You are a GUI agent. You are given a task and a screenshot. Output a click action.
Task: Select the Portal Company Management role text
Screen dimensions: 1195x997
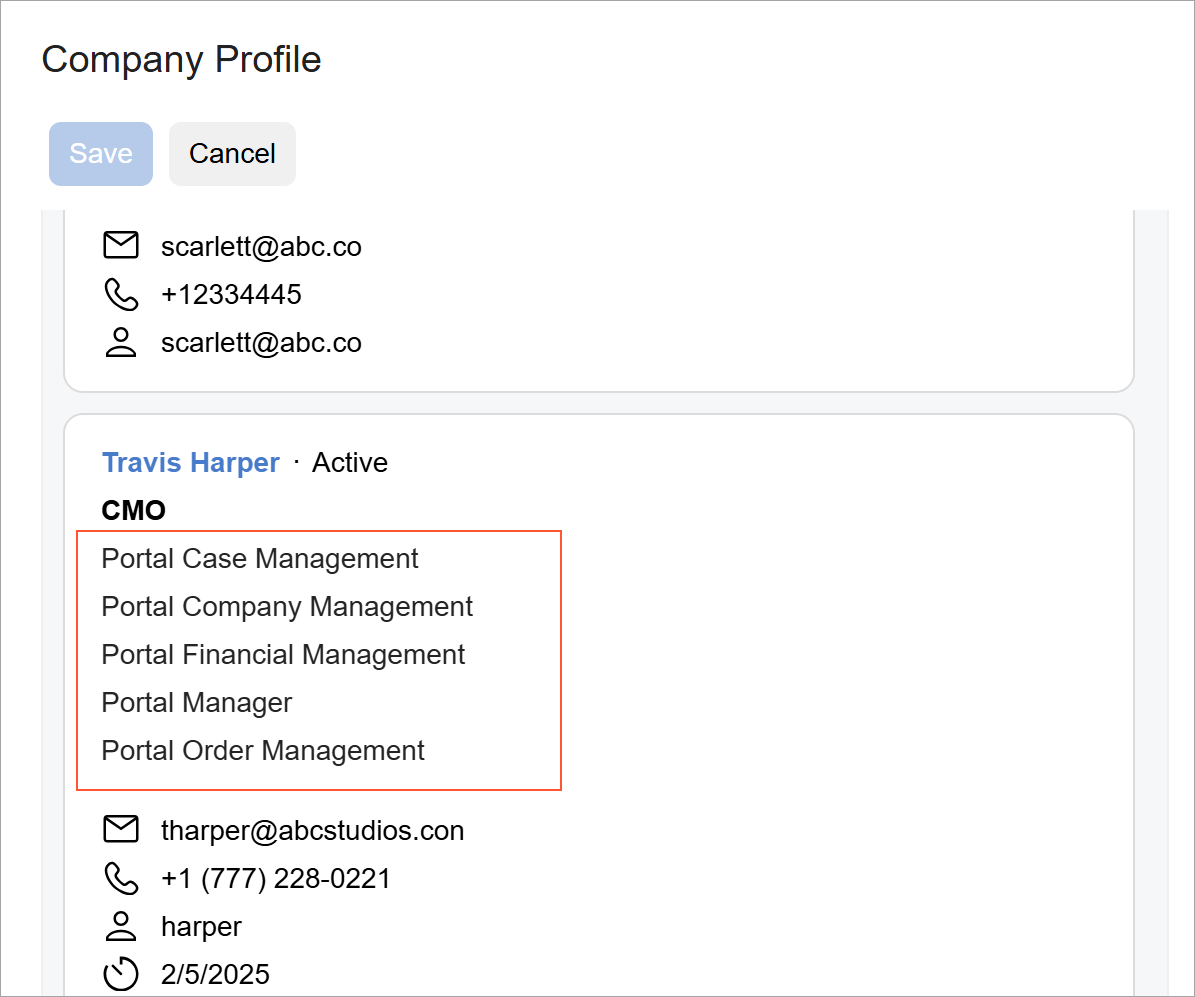coord(287,607)
